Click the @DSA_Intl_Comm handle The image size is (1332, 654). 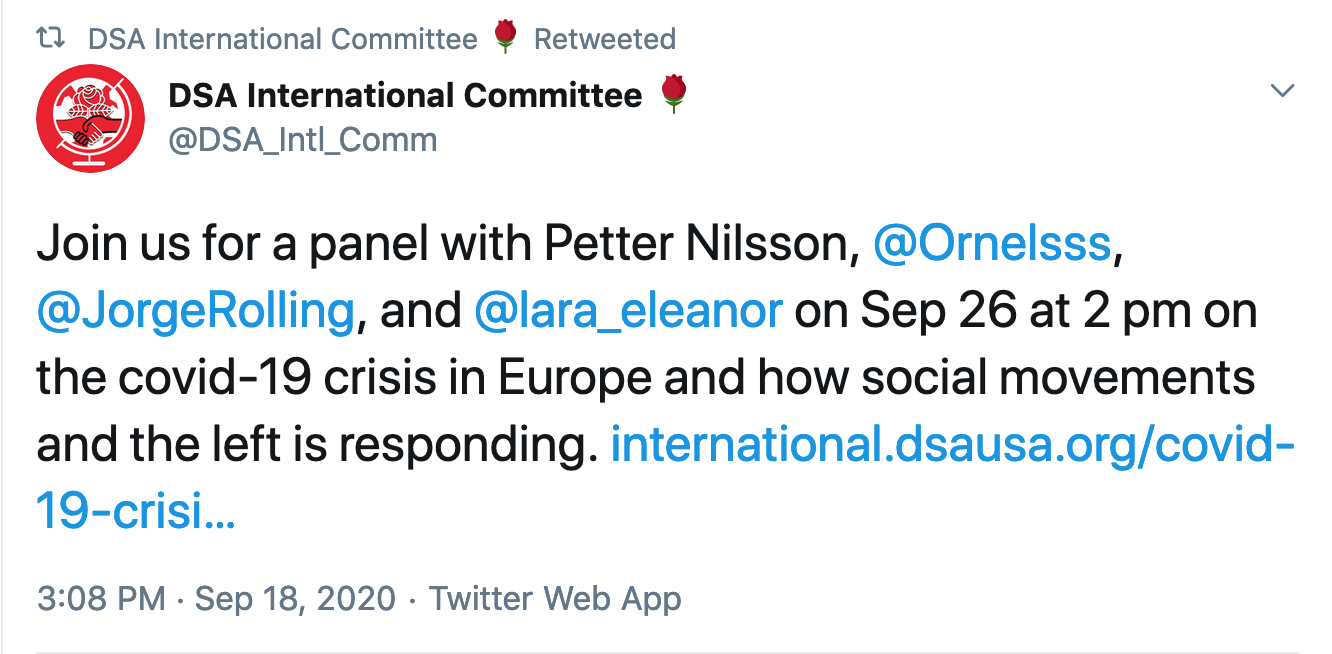303,139
